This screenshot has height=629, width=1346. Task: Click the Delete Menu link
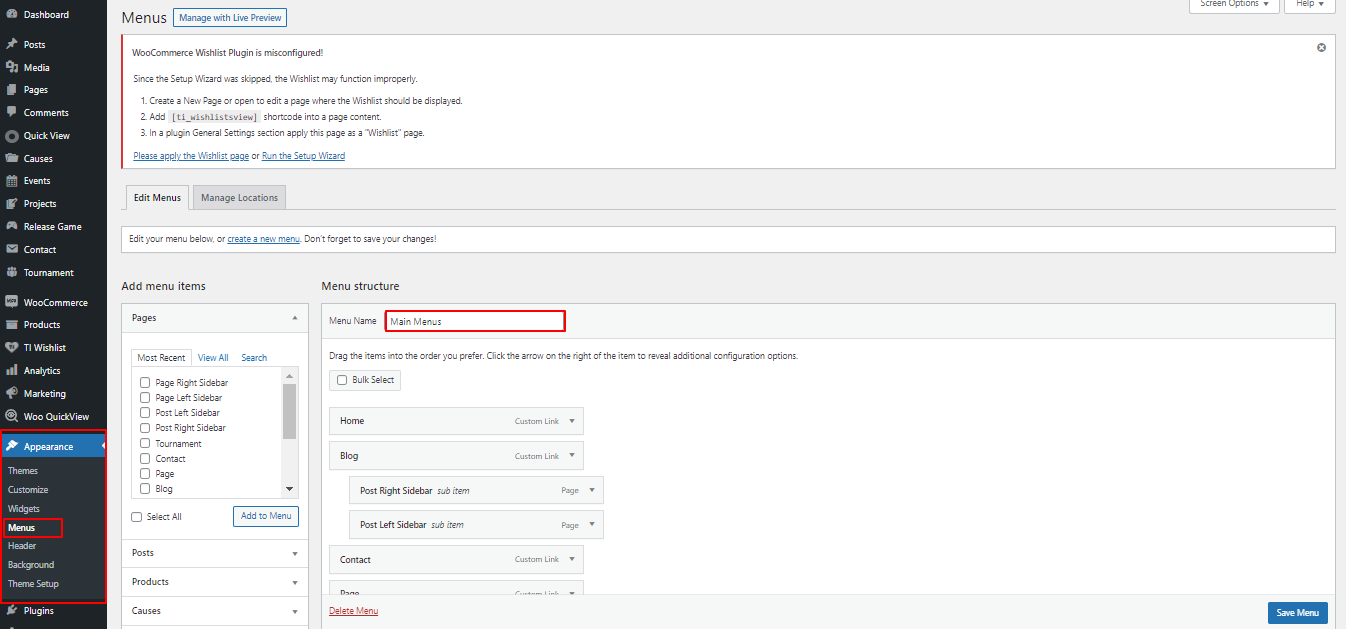coord(353,611)
